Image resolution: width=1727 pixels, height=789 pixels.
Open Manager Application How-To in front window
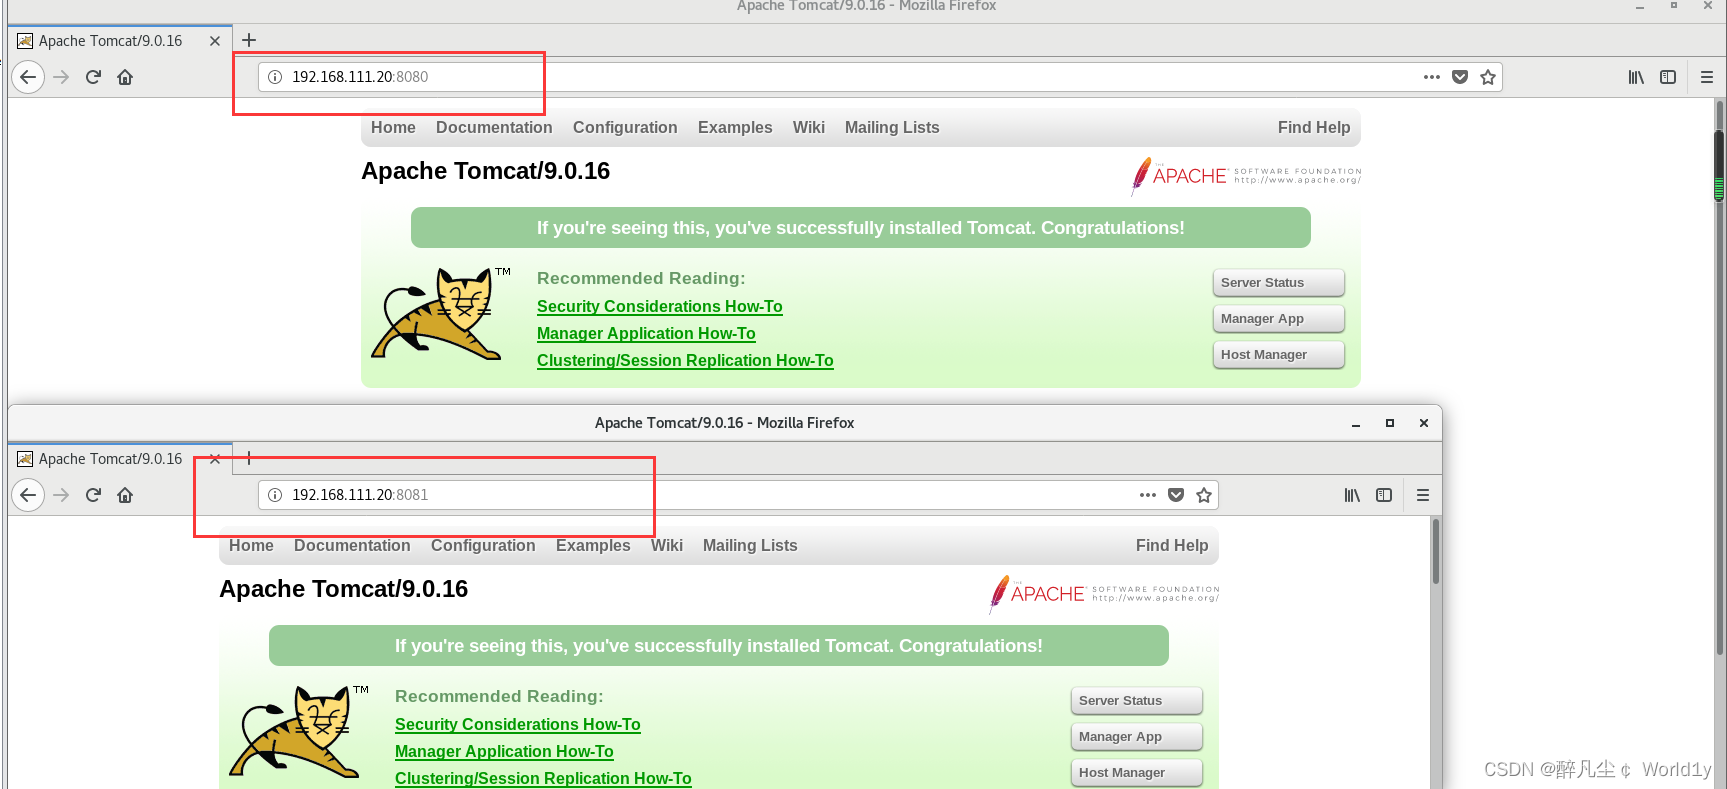504,751
